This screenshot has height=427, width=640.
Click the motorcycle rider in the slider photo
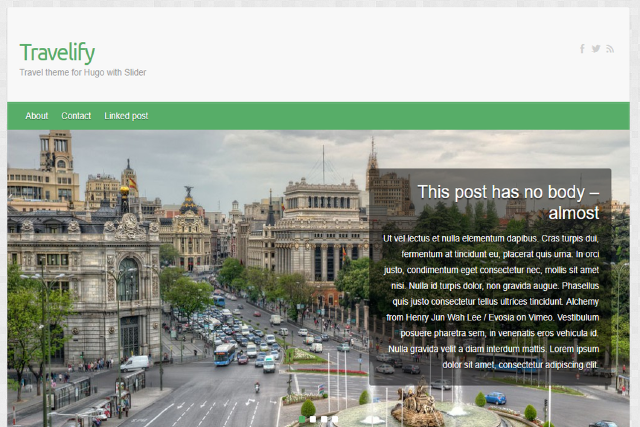(257, 387)
